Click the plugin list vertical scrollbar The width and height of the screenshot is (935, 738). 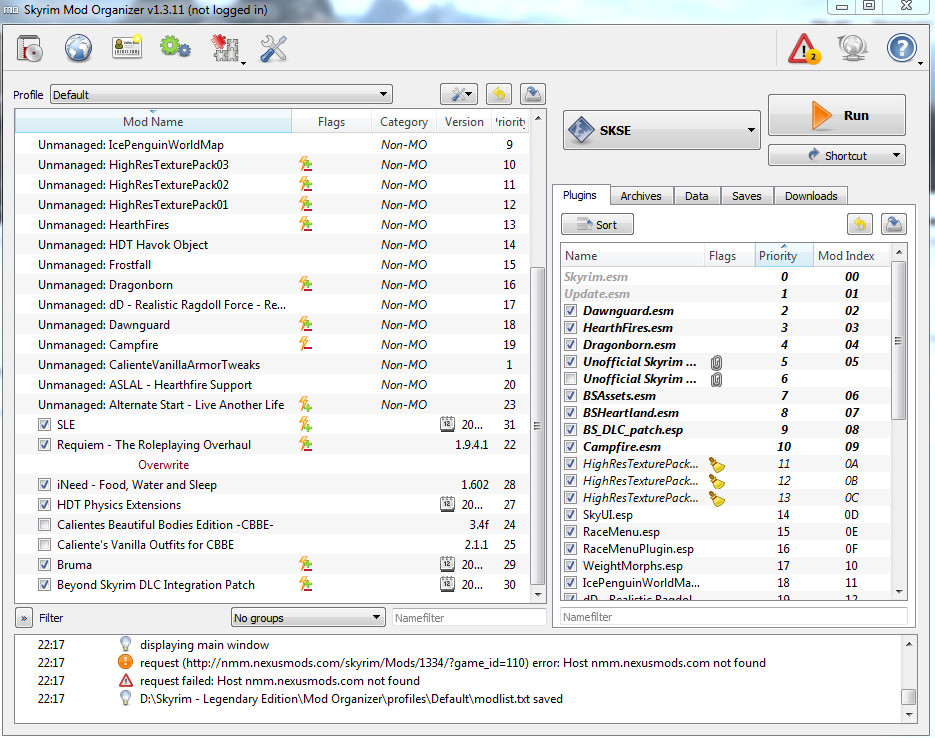(x=899, y=421)
